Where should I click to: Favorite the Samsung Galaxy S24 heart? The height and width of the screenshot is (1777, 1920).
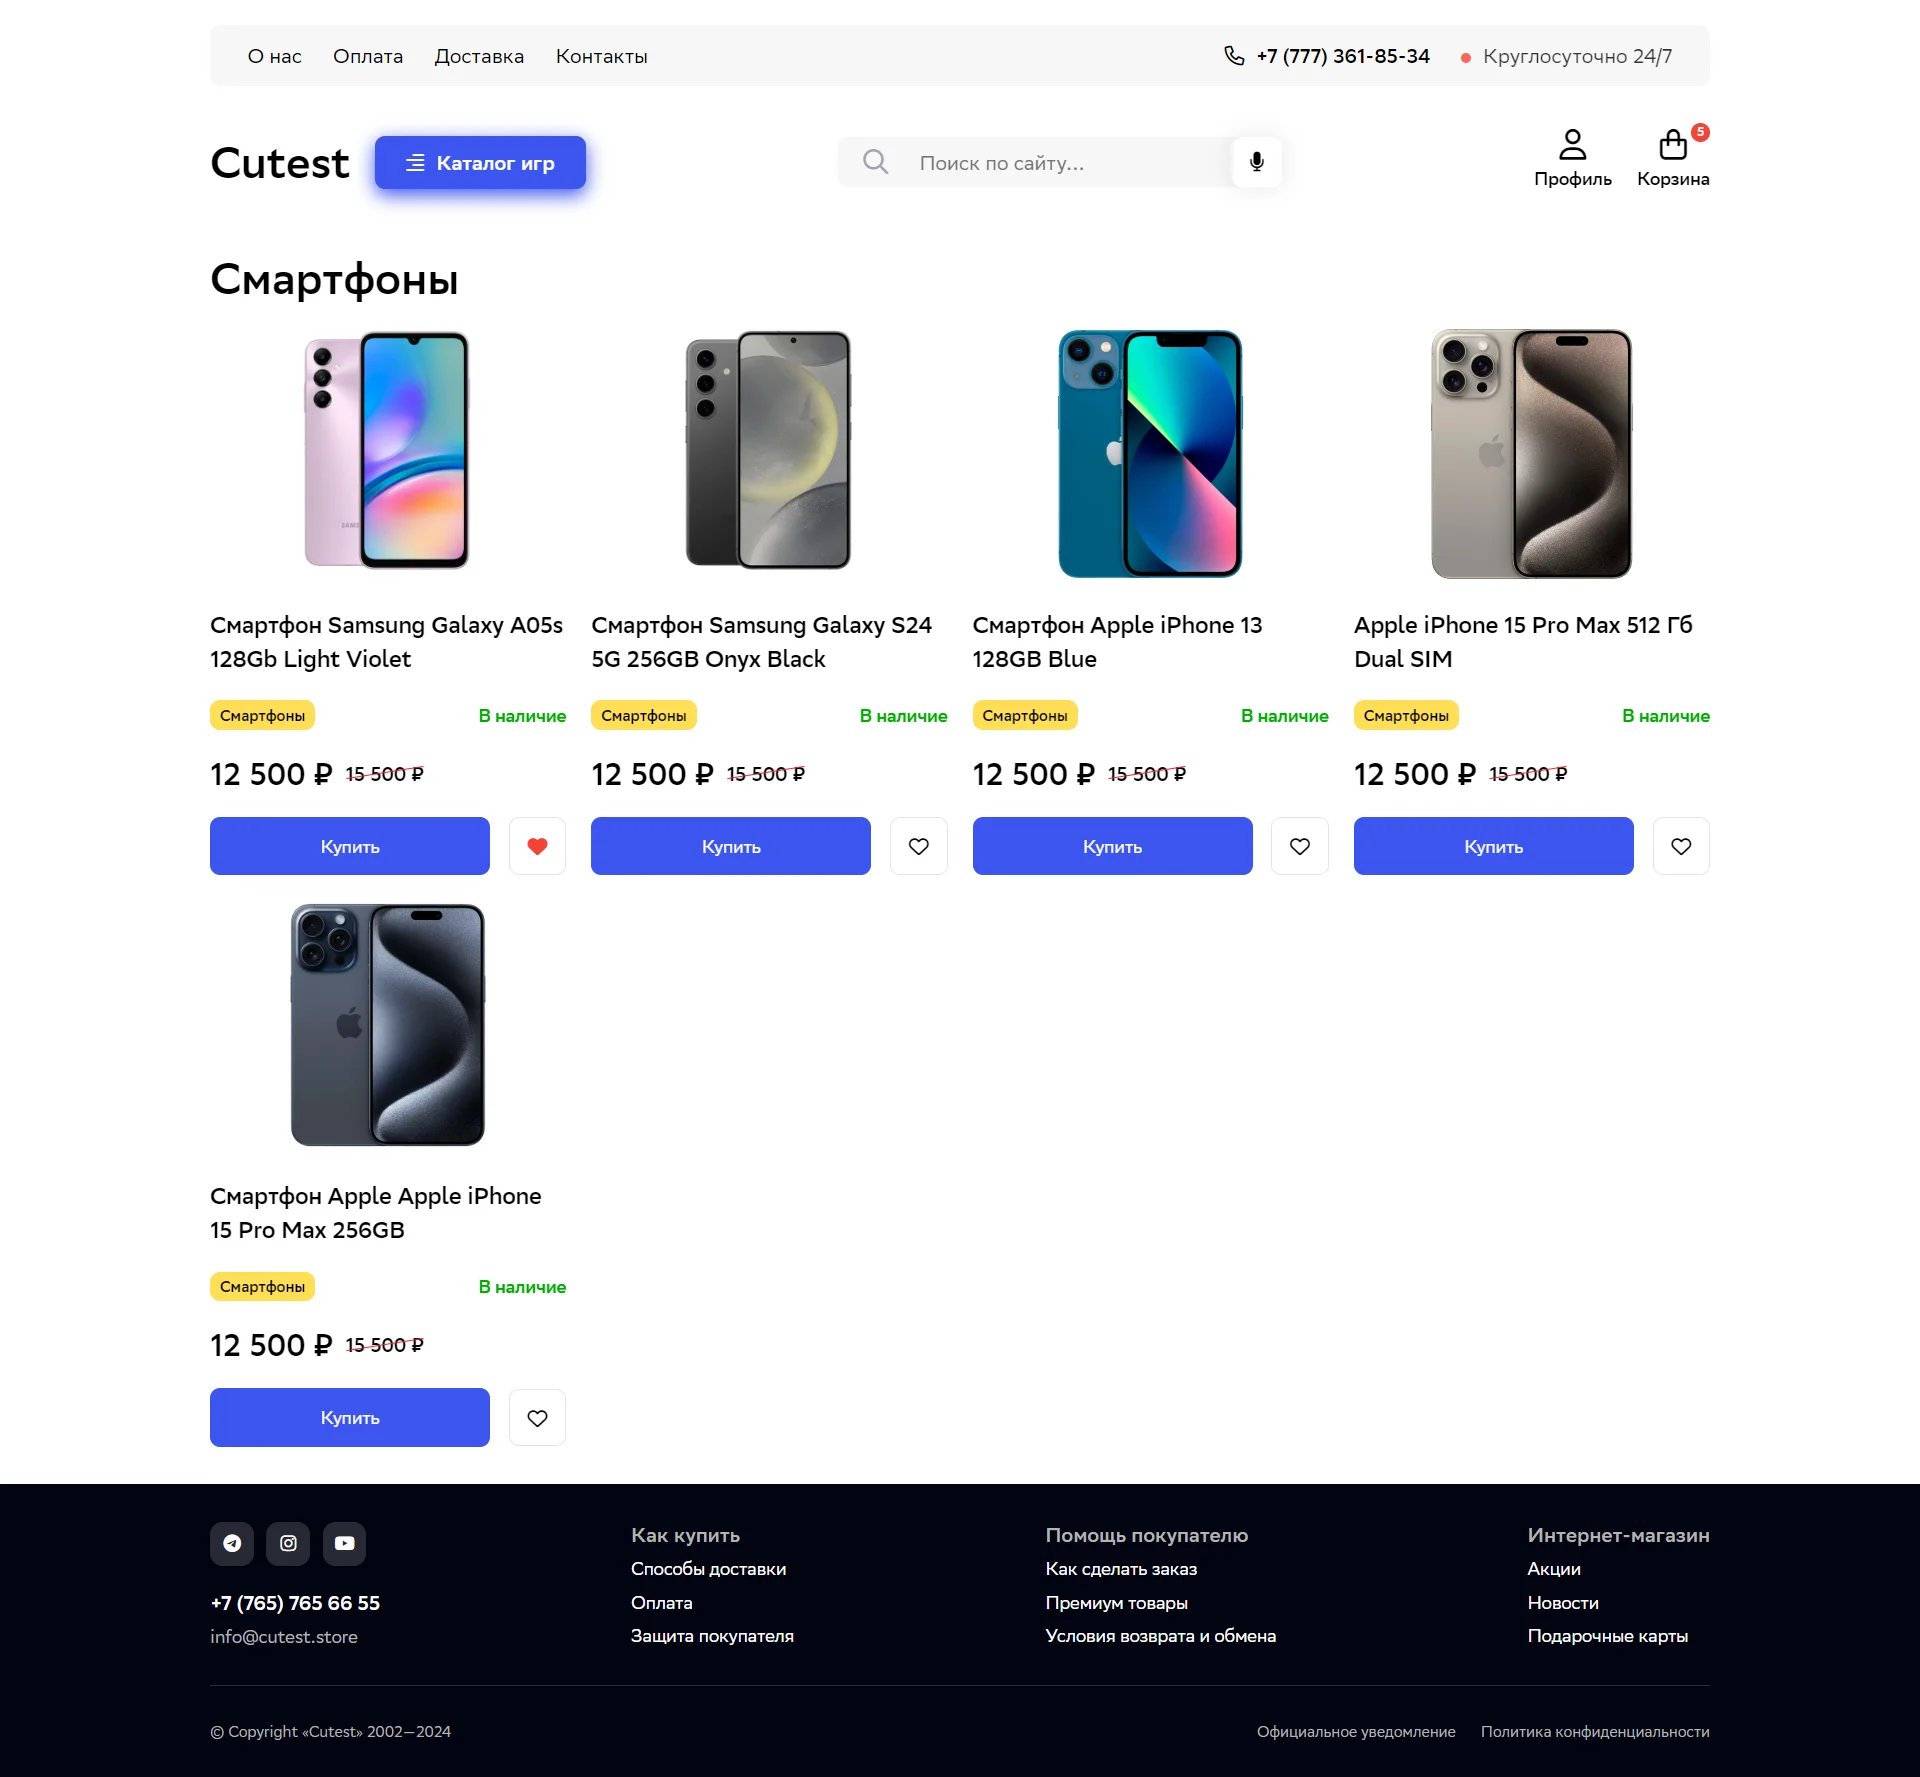click(x=918, y=846)
